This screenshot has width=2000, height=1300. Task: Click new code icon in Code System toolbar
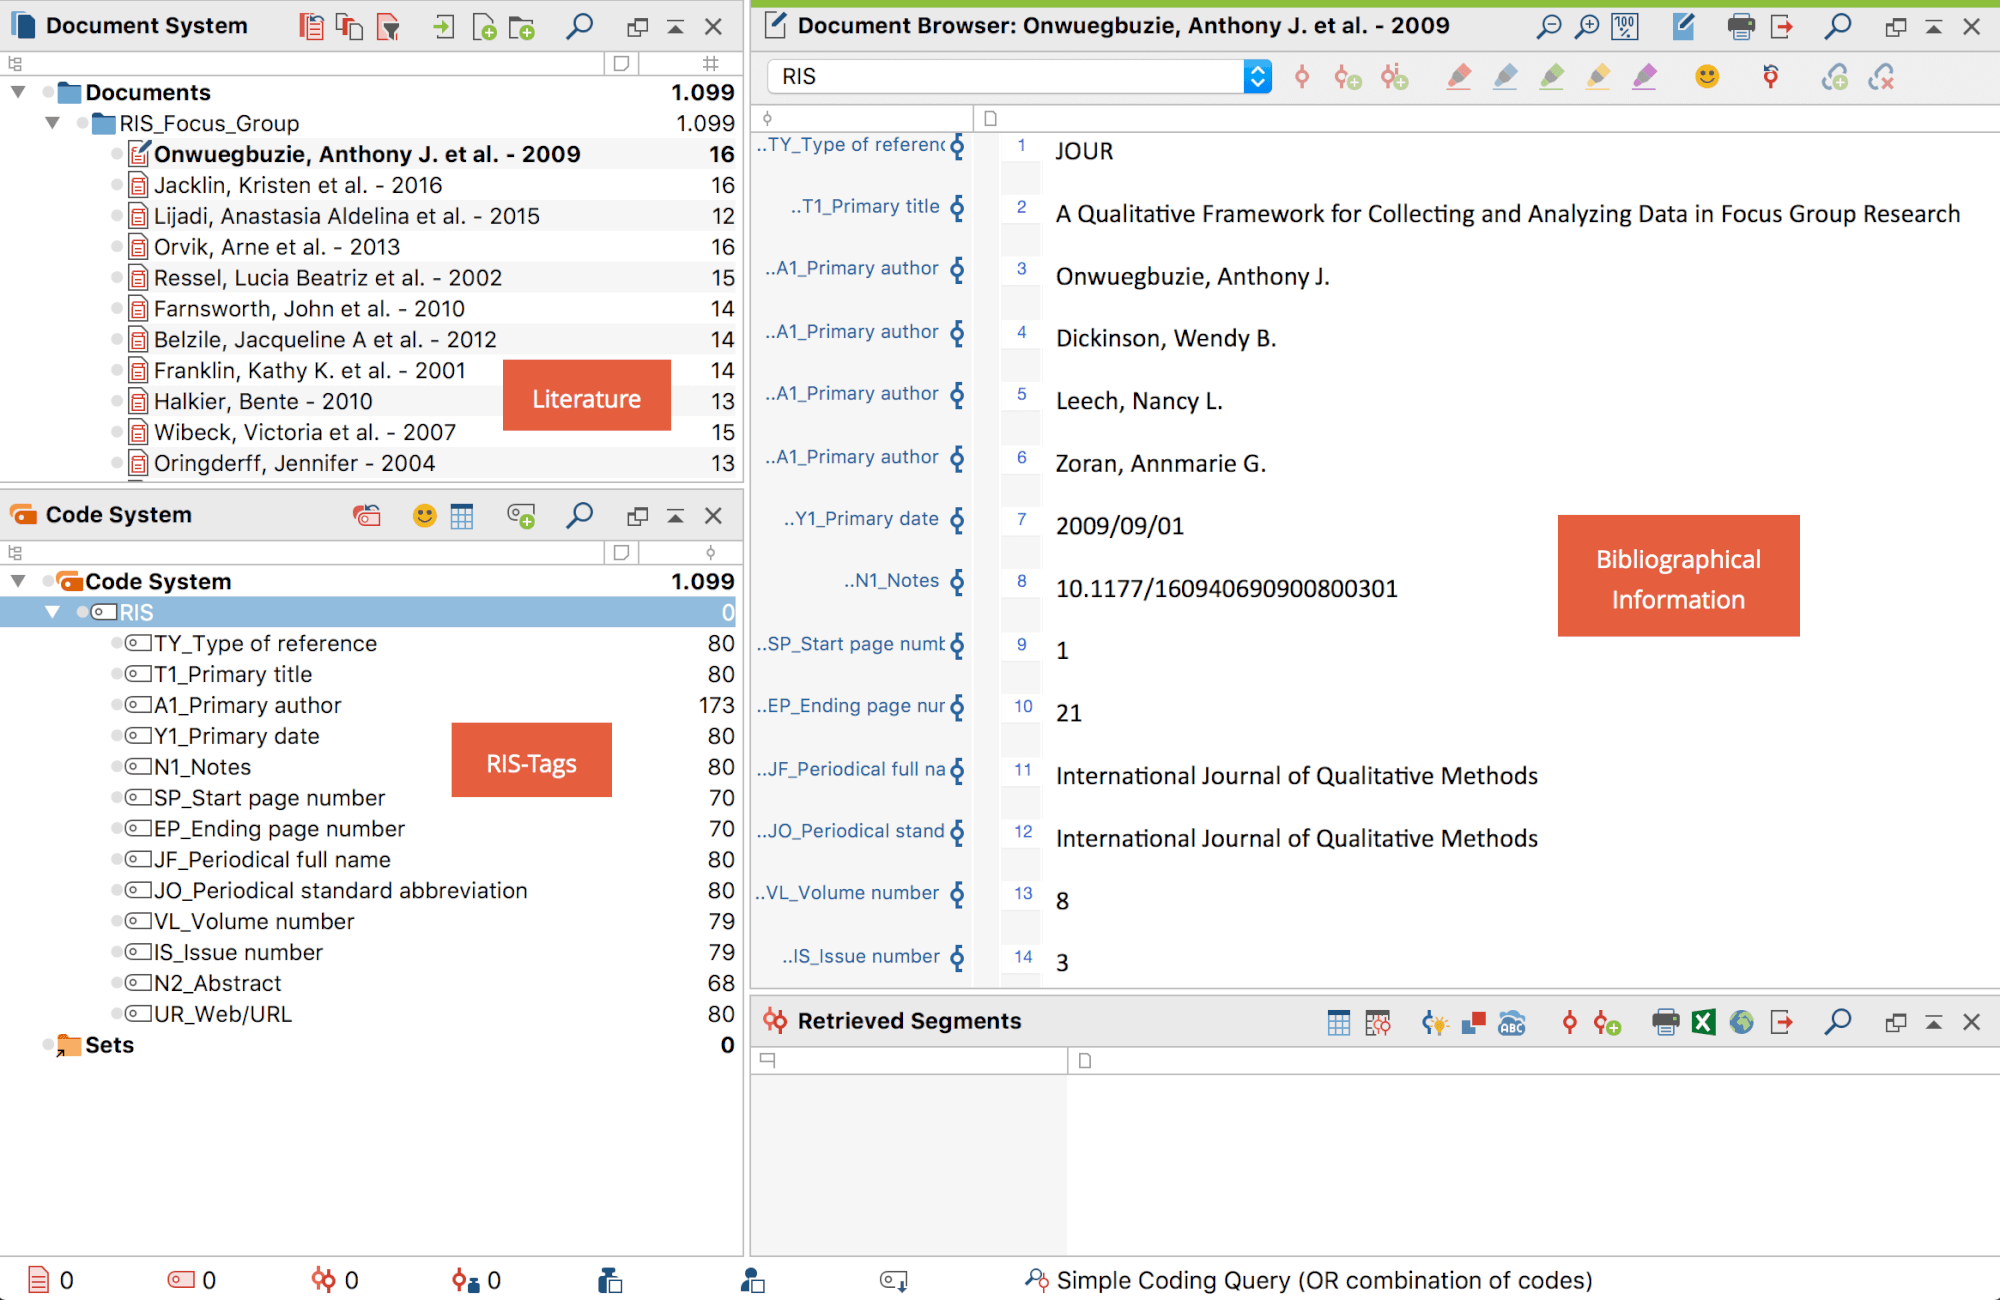coord(521,516)
